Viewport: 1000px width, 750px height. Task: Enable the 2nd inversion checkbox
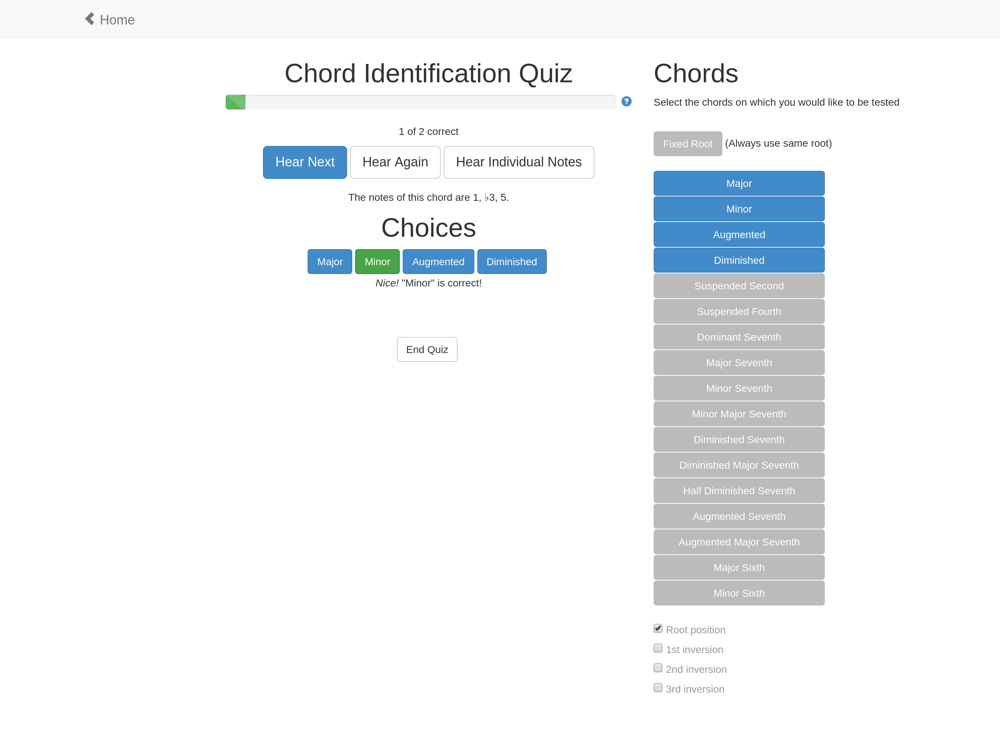pos(658,668)
